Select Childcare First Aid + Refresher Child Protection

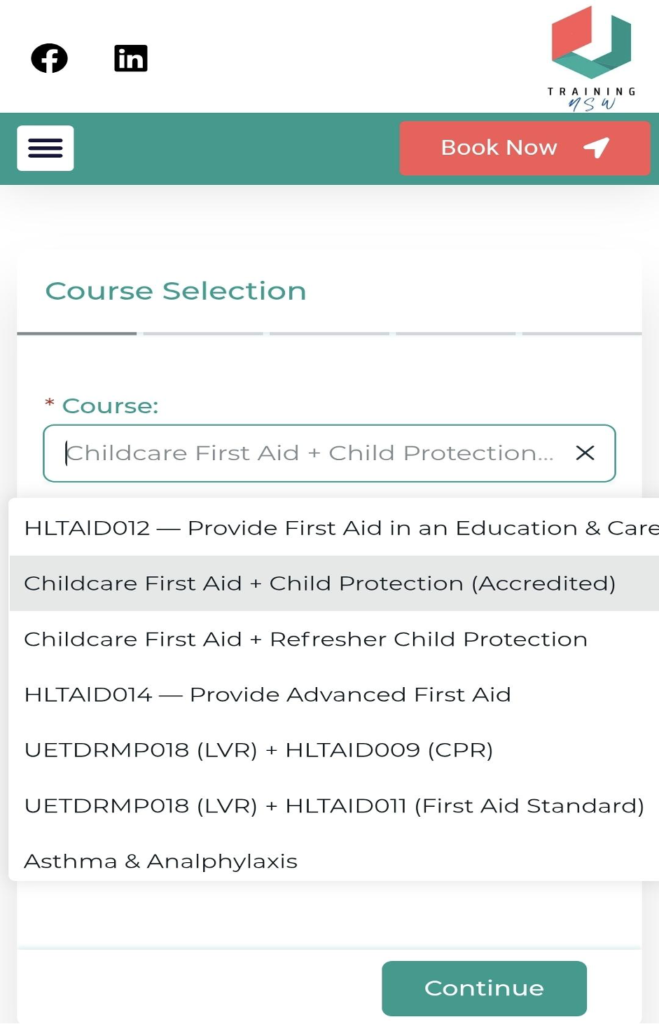[x=306, y=639]
